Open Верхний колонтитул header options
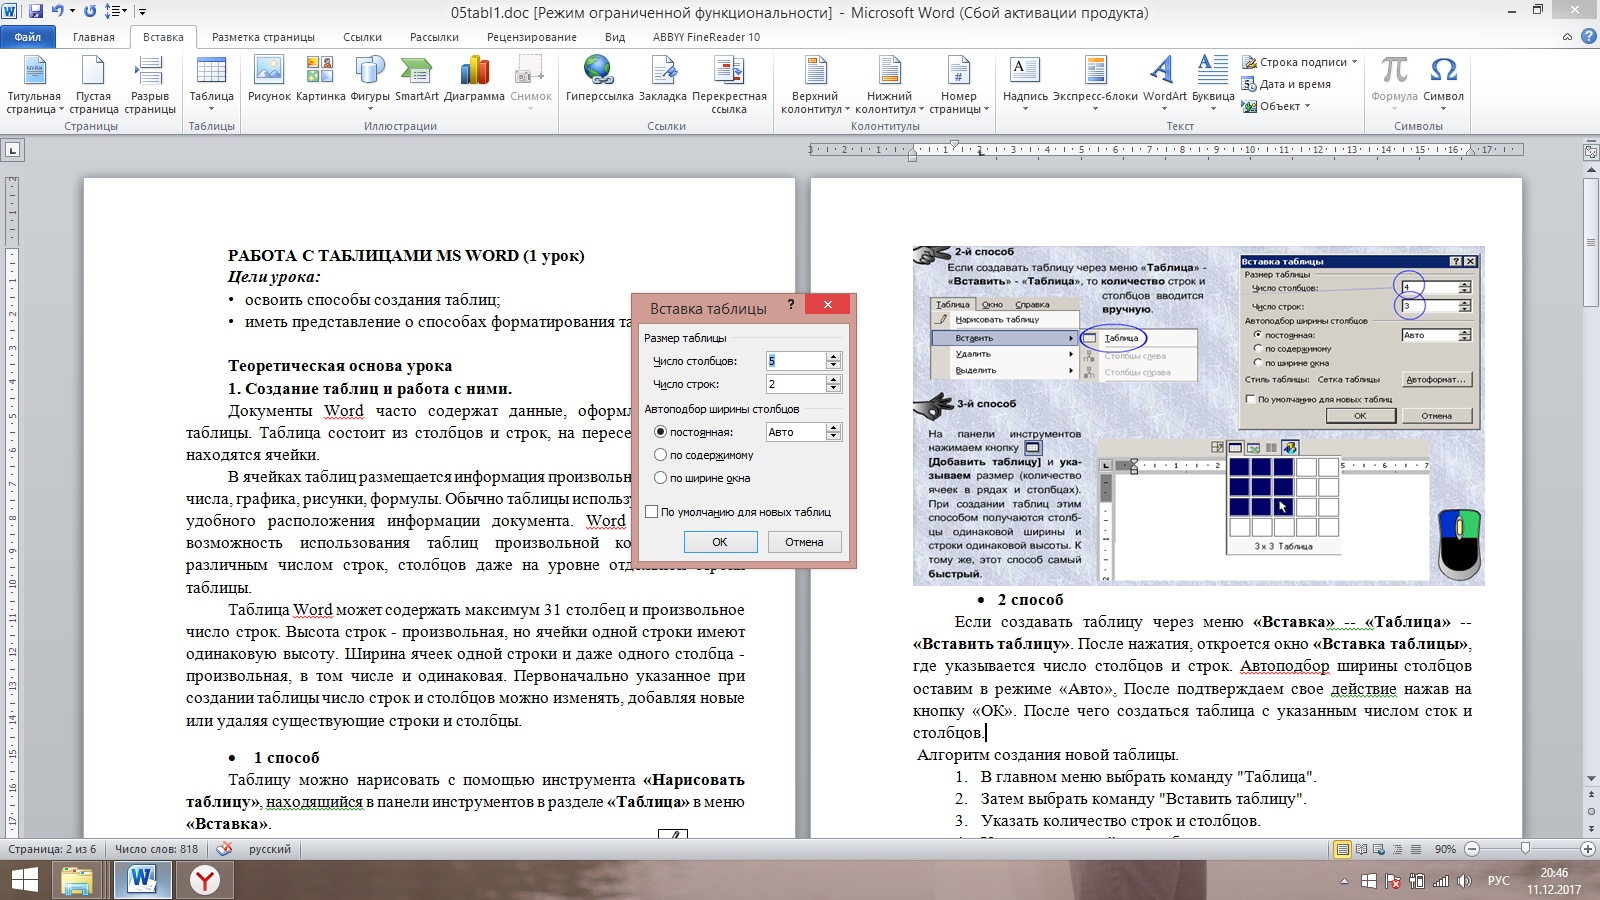This screenshot has height=900, width=1600. coord(815,85)
